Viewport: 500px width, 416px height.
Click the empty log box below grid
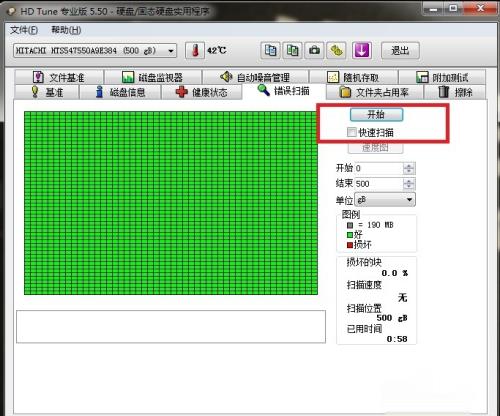[171, 327]
